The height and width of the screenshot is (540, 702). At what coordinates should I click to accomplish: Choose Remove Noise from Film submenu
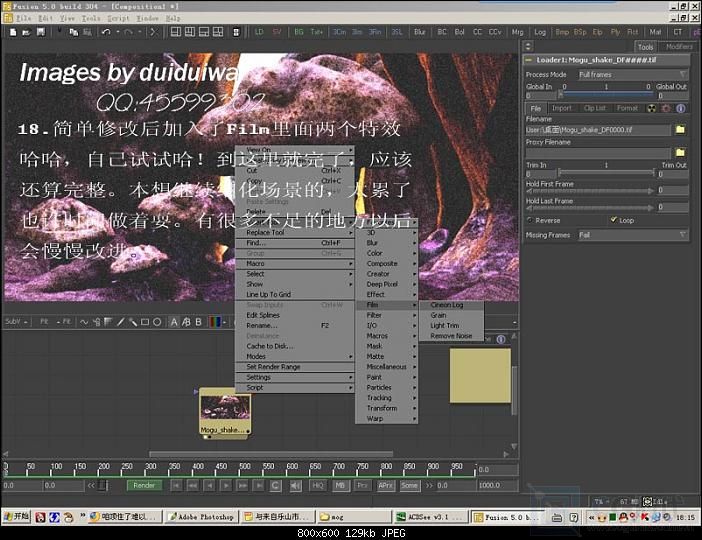[451, 336]
